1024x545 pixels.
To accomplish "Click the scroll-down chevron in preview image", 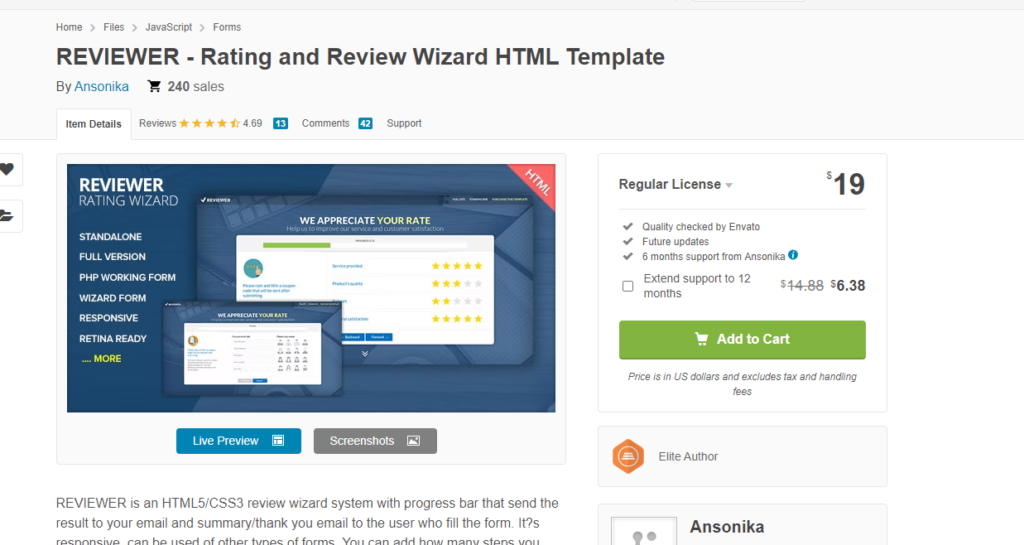I will coord(364,353).
